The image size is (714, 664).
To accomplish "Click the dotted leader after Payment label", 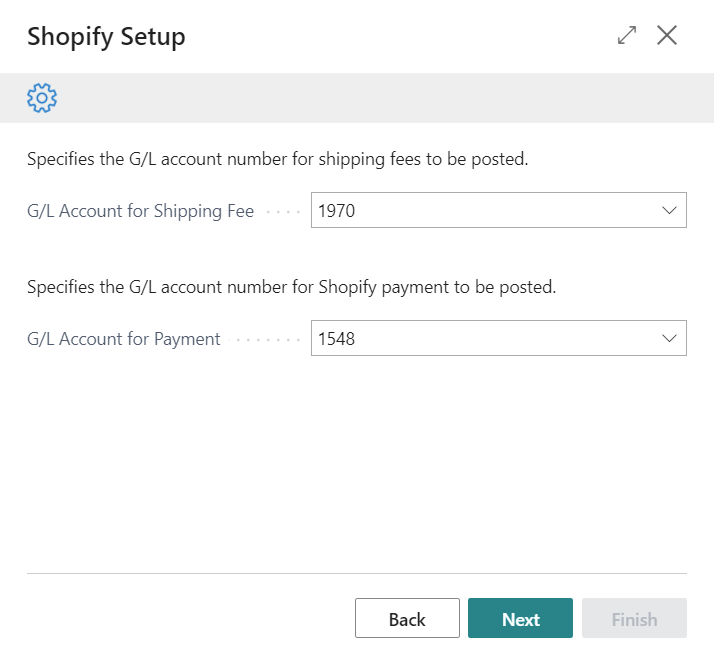I will [x=265, y=339].
